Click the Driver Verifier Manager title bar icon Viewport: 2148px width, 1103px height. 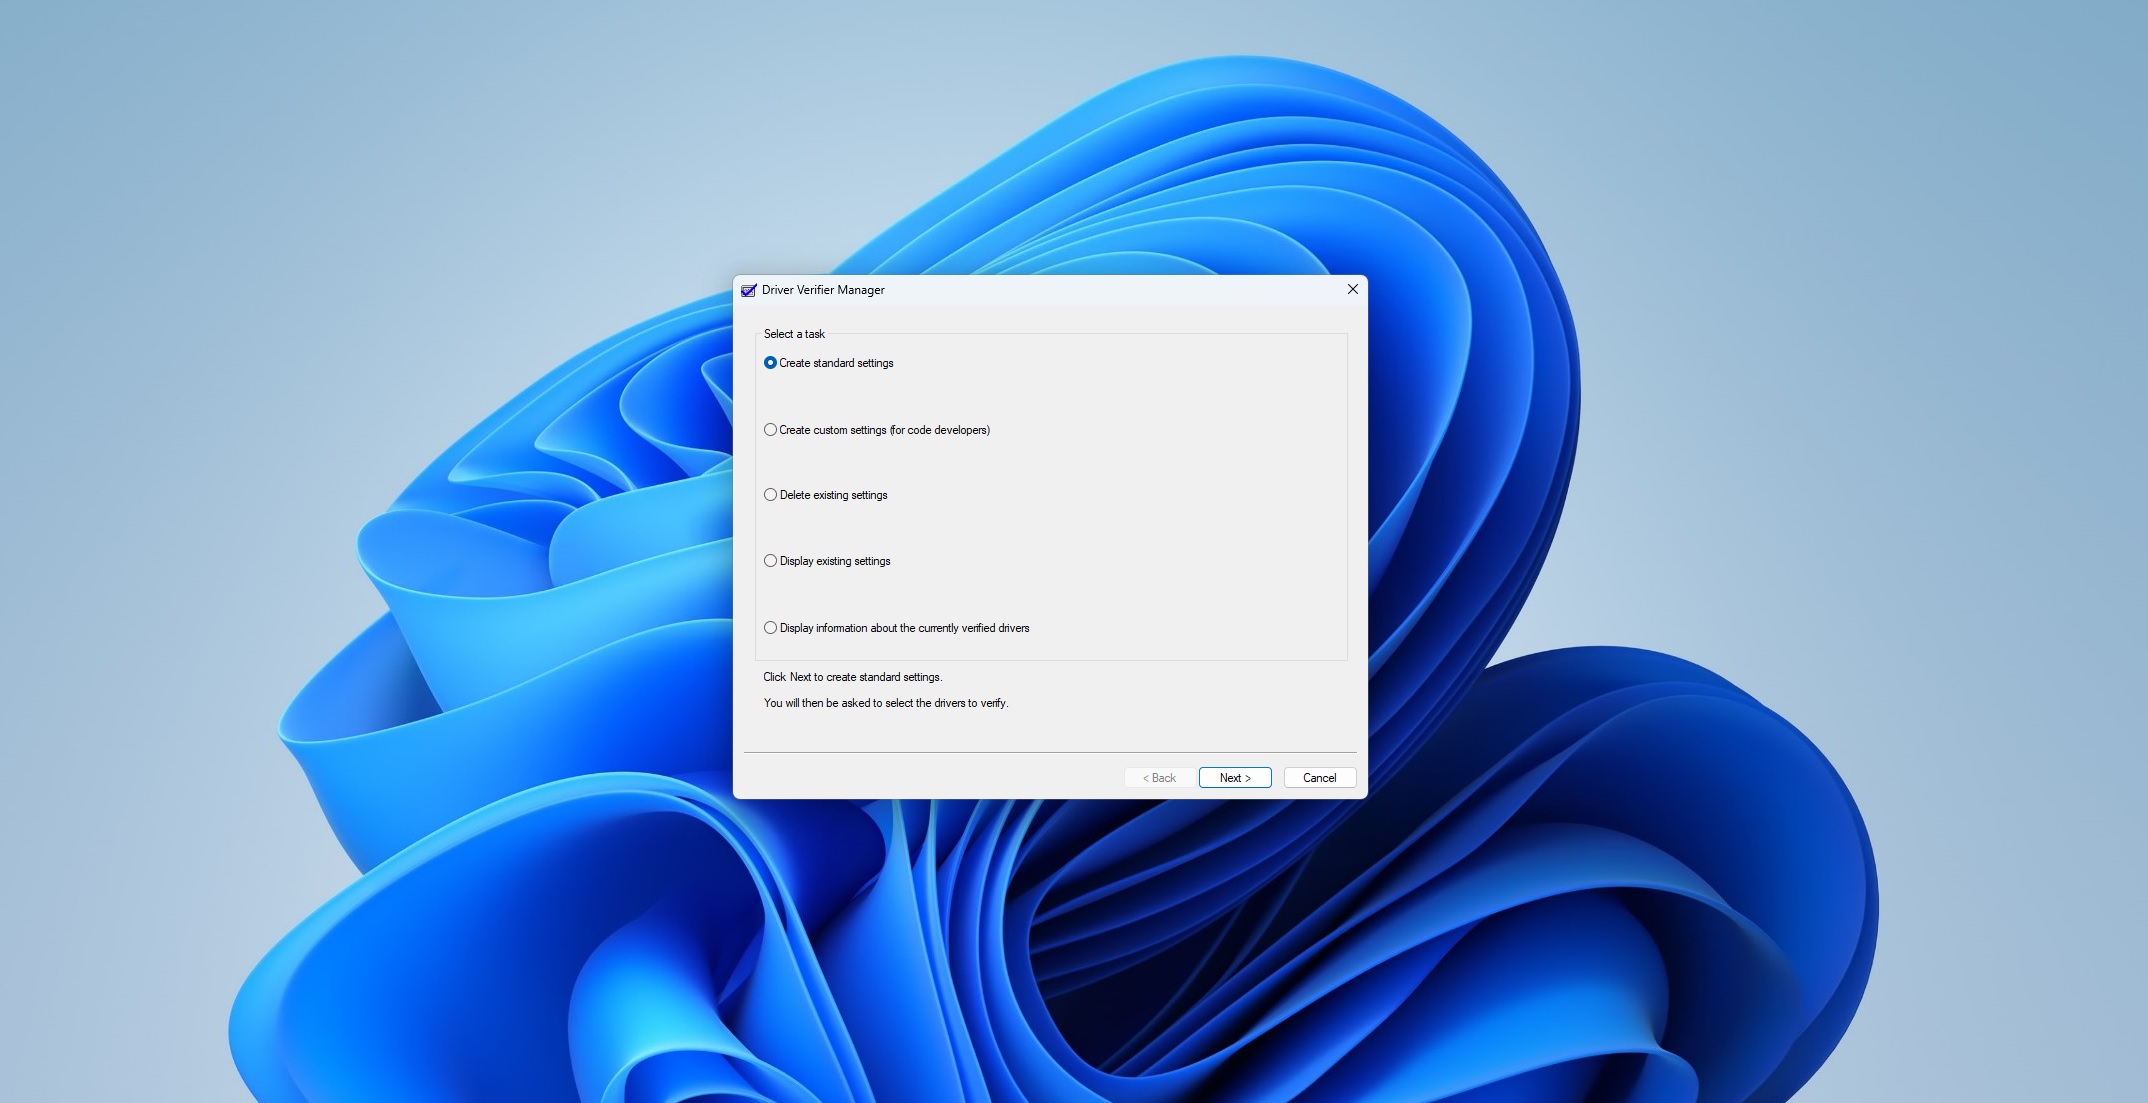(748, 289)
